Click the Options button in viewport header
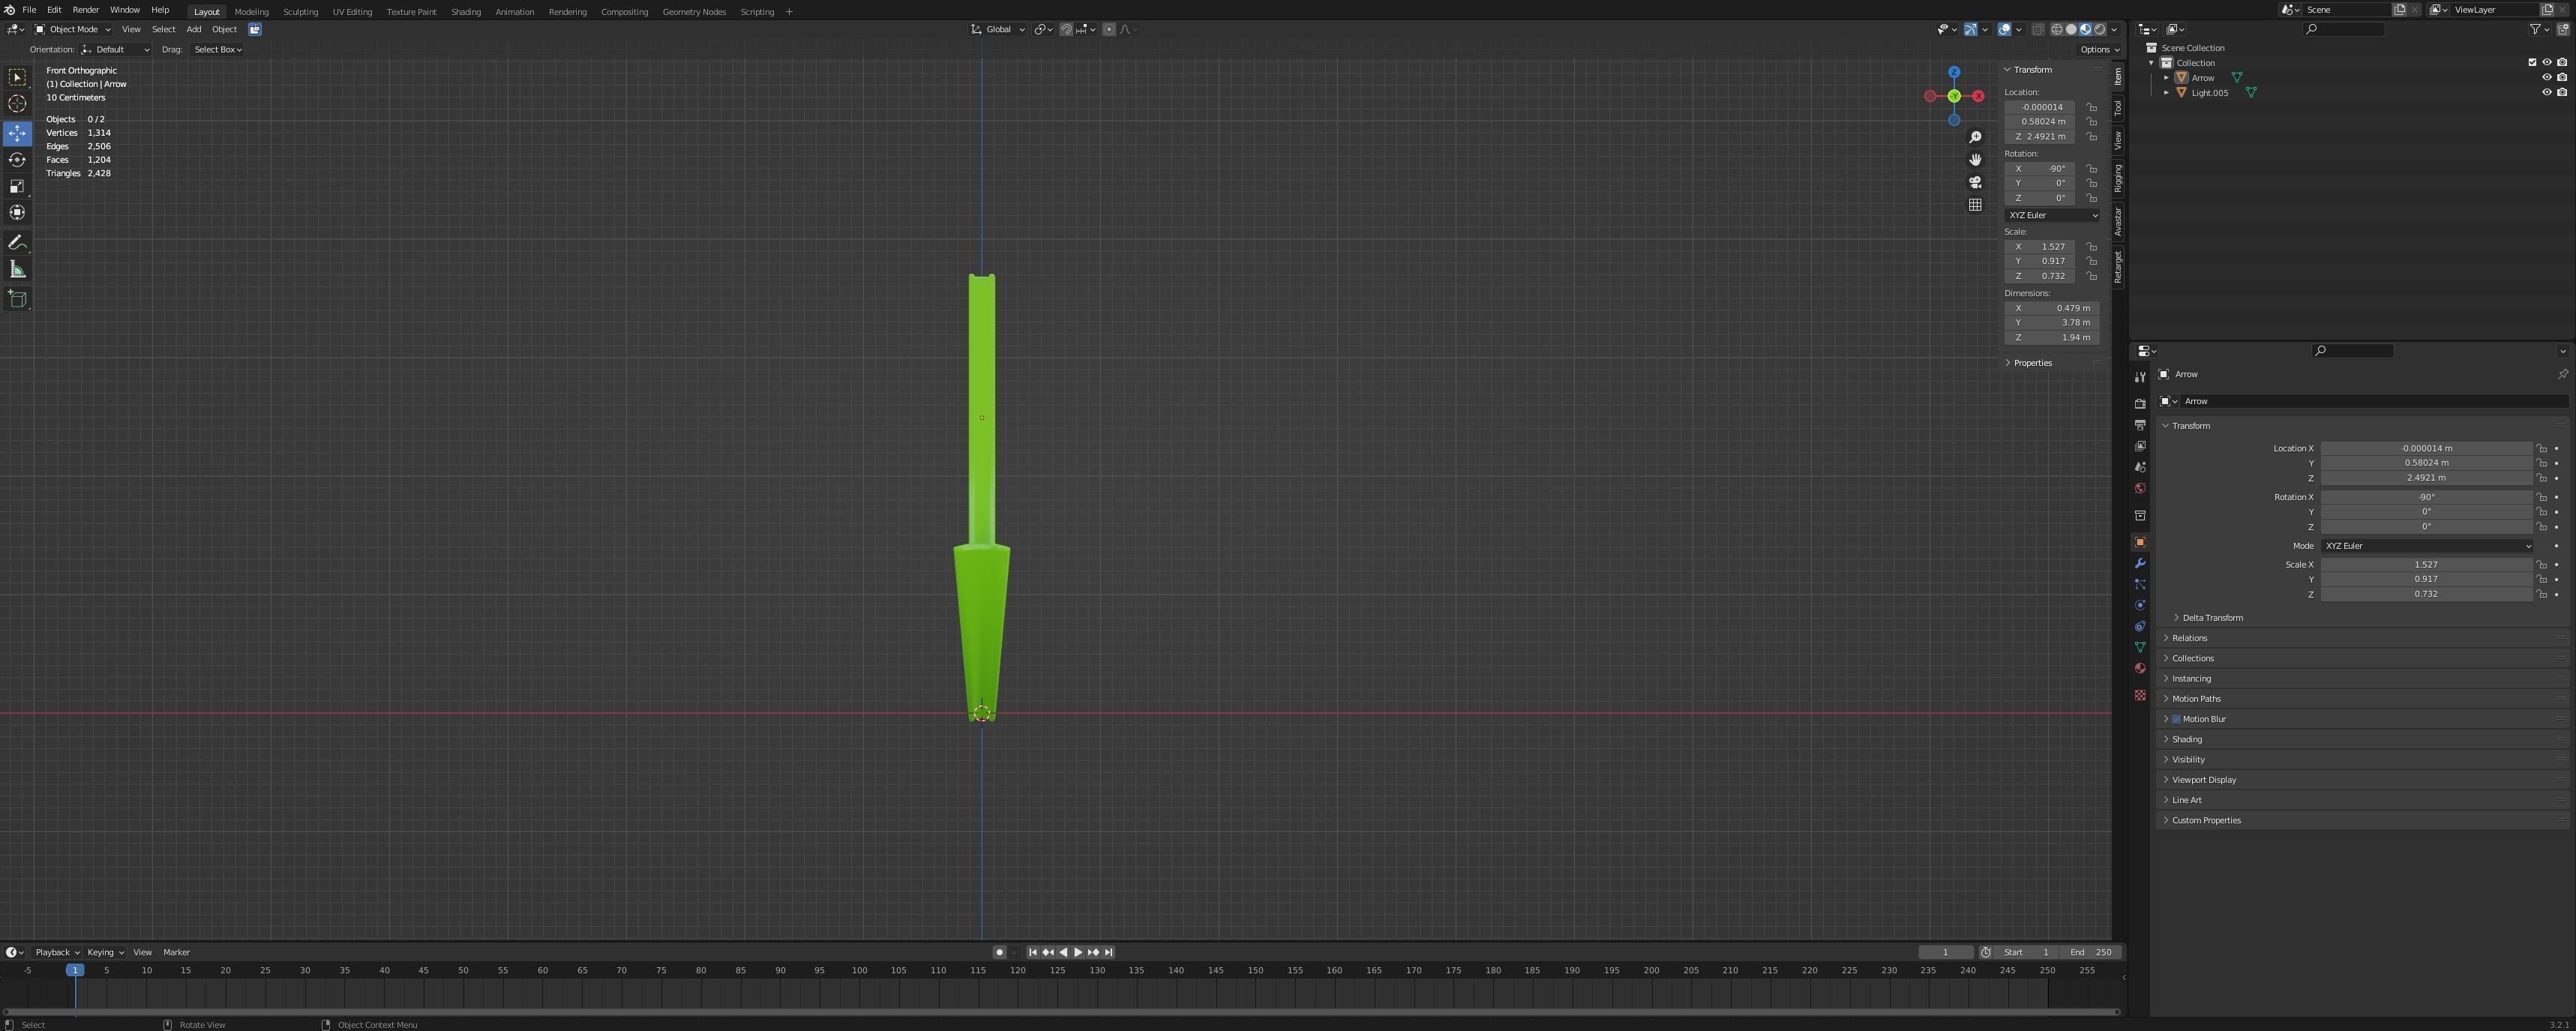 (2098, 50)
